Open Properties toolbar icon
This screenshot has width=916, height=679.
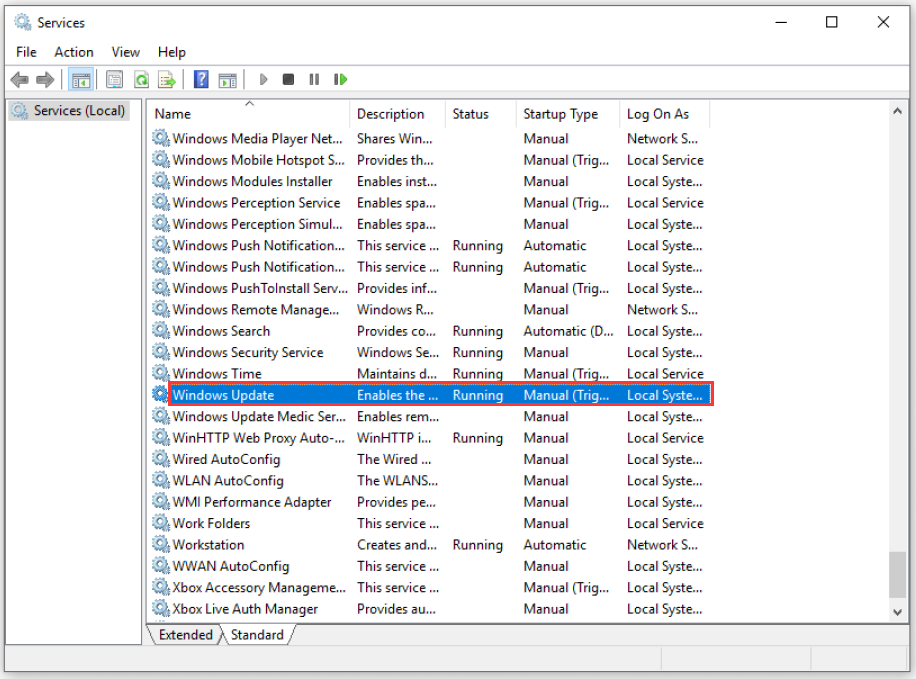tap(114, 79)
